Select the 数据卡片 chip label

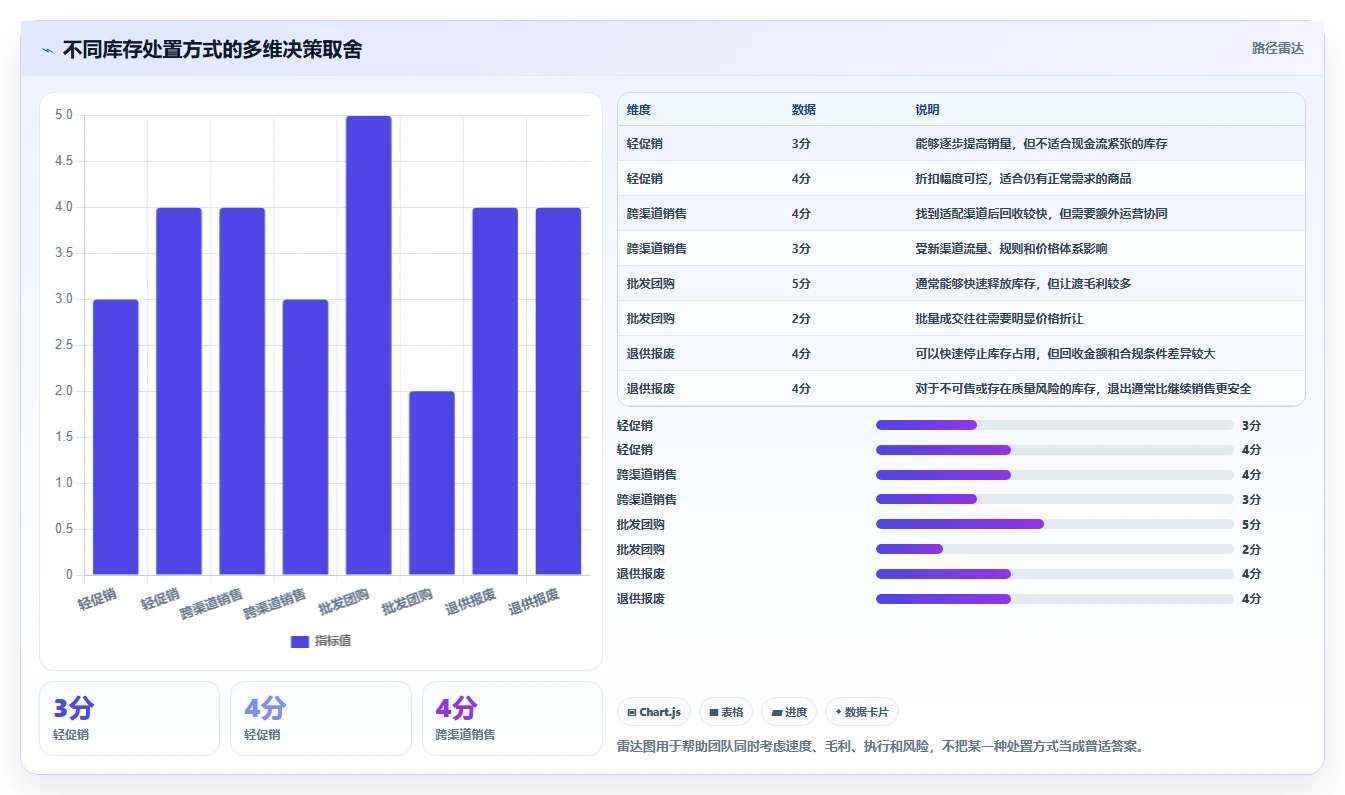tap(866, 712)
